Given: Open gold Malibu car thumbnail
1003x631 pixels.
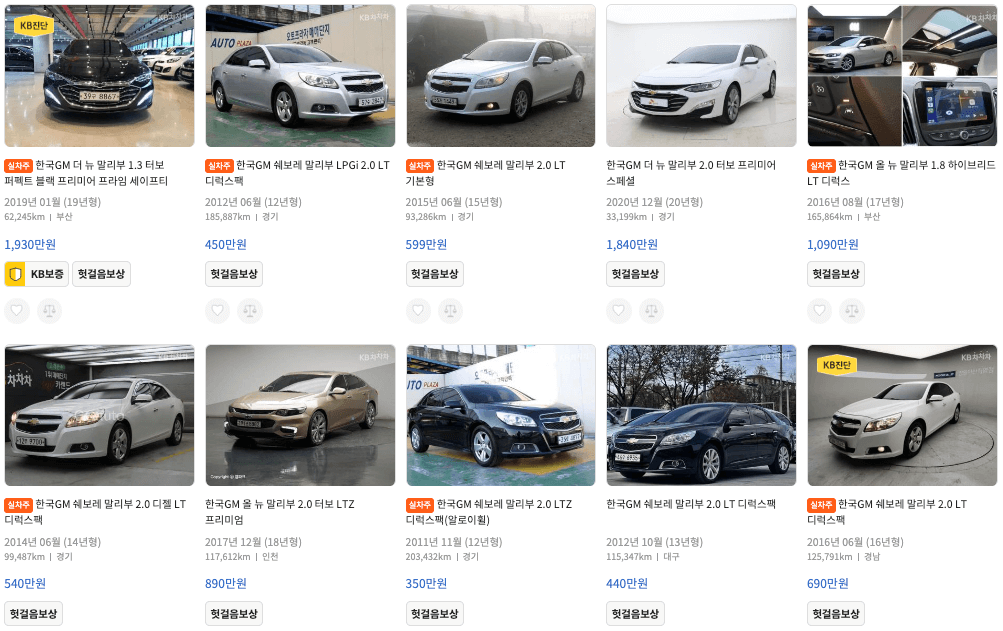Looking at the screenshot, I should 300,415.
